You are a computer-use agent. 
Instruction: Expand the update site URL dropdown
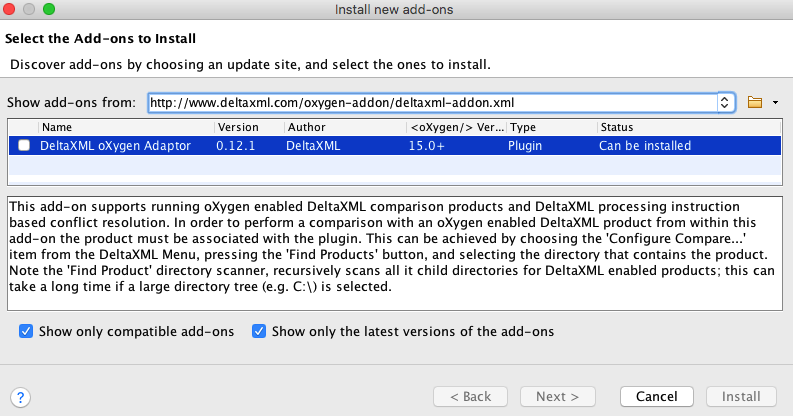click(x=726, y=102)
